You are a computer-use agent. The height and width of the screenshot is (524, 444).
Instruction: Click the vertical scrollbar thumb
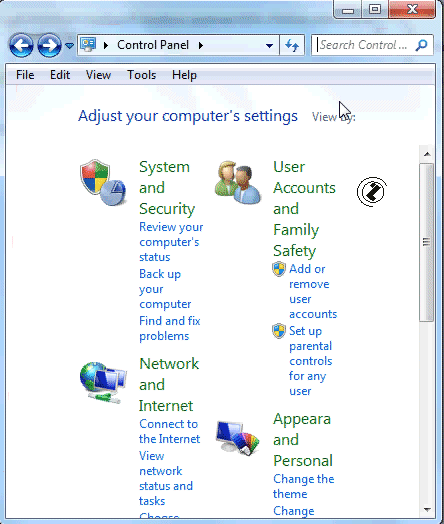tap(426, 242)
